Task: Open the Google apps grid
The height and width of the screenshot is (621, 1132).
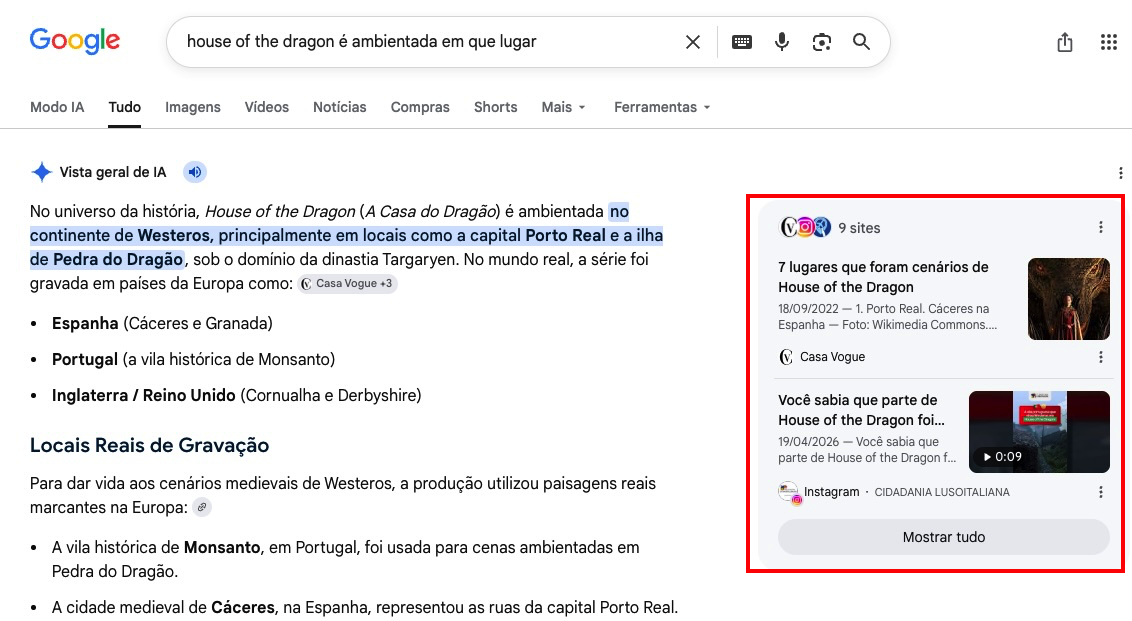Action: tap(1109, 42)
